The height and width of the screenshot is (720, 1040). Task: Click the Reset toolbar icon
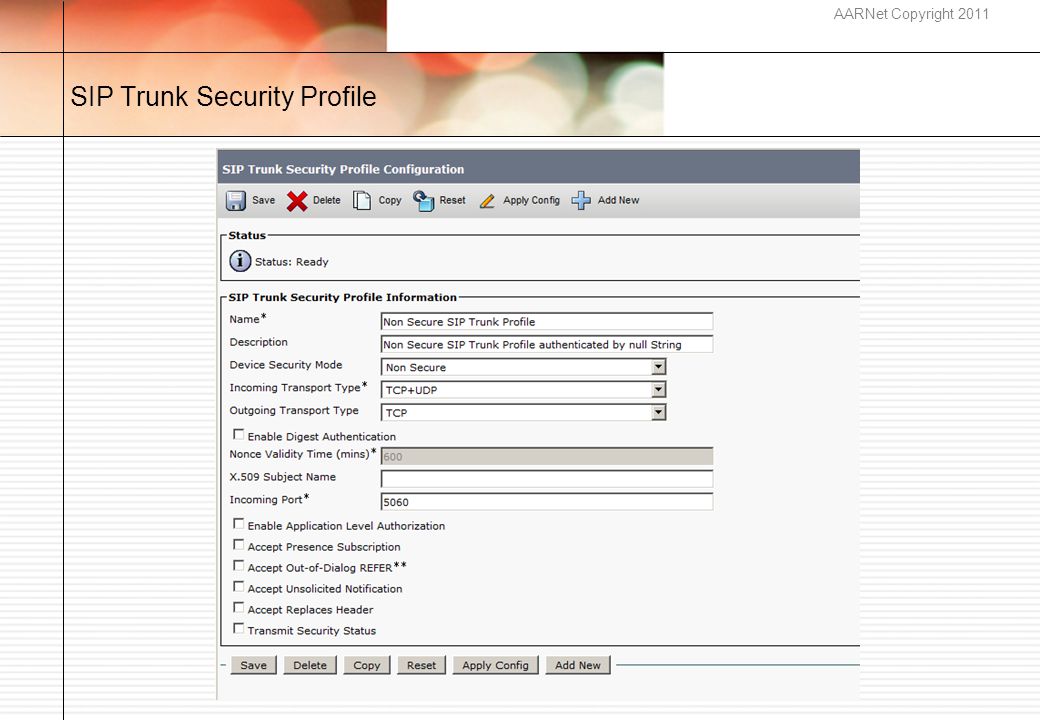tap(423, 200)
